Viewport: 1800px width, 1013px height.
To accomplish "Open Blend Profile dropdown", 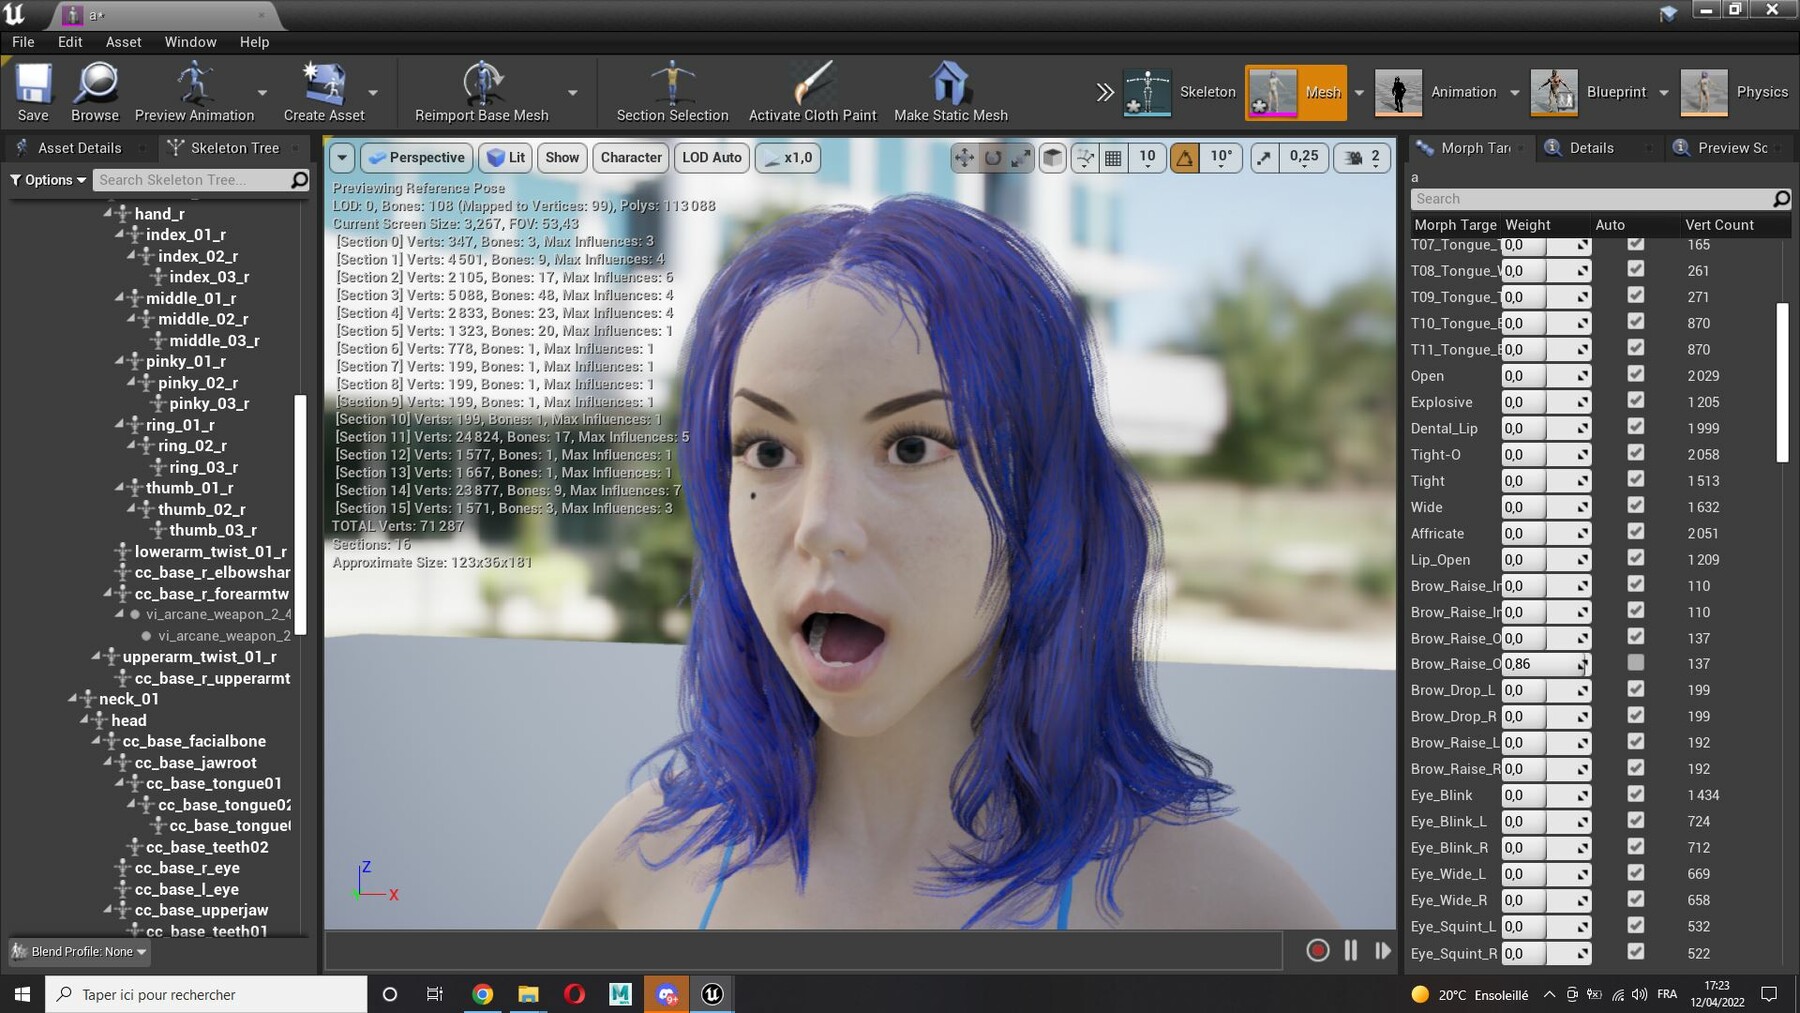I will click(80, 951).
